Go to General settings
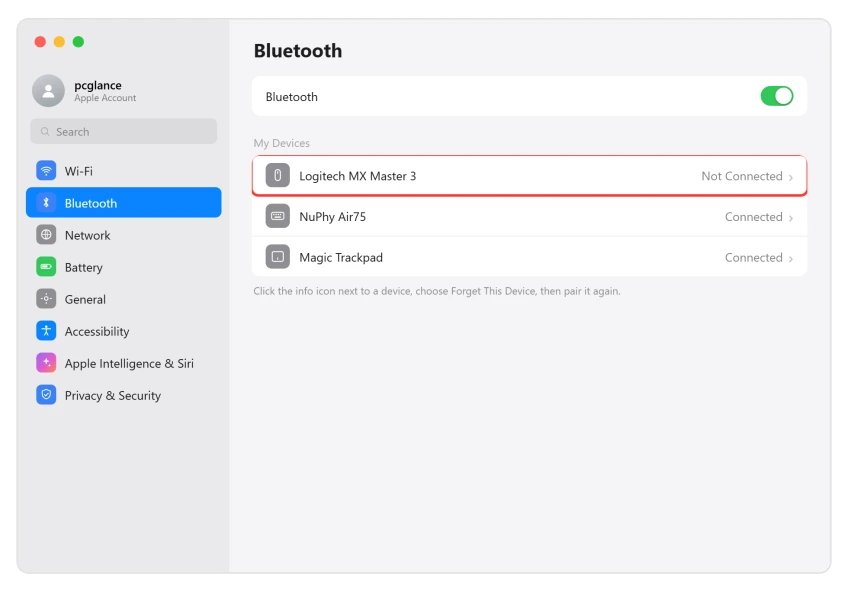 pyautogui.click(x=123, y=299)
